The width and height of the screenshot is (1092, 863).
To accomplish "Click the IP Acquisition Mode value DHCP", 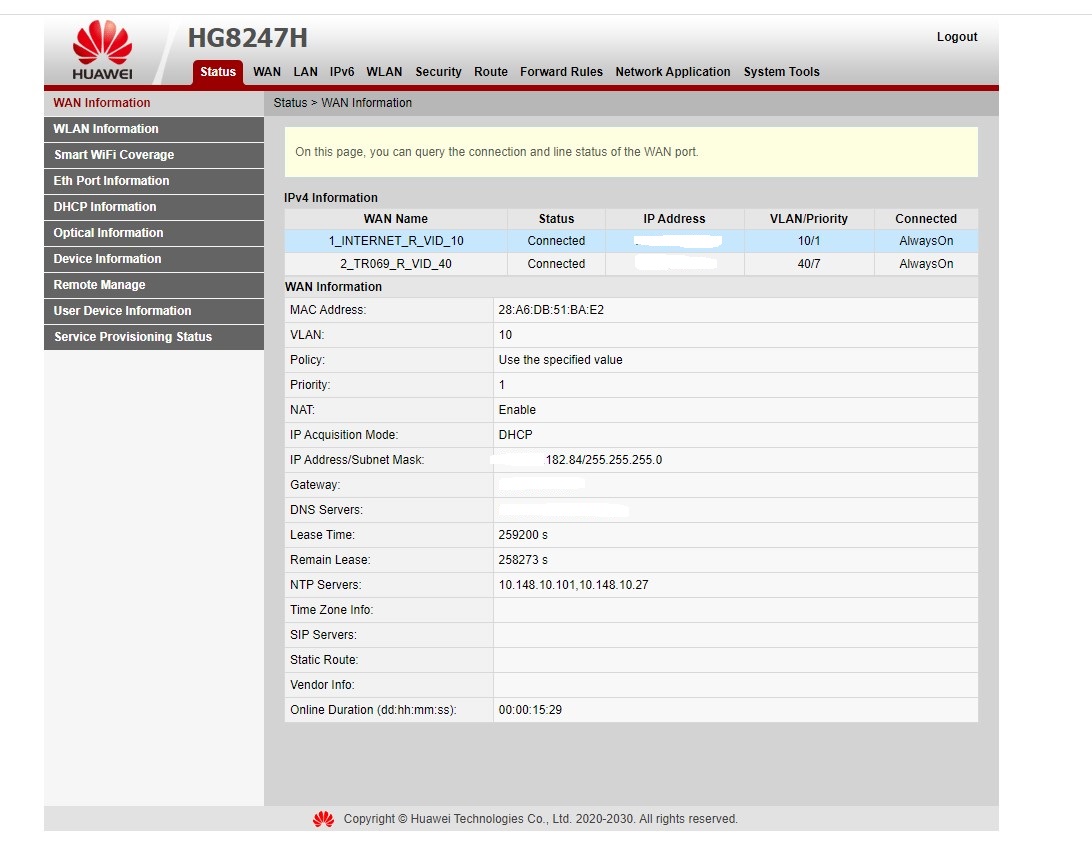I will (515, 435).
